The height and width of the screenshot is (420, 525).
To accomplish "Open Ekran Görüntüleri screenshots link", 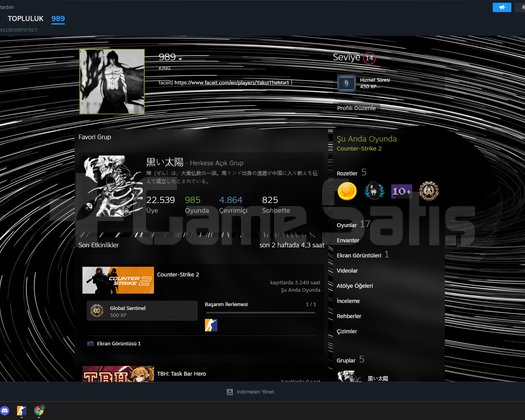I will click(x=359, y=255).
